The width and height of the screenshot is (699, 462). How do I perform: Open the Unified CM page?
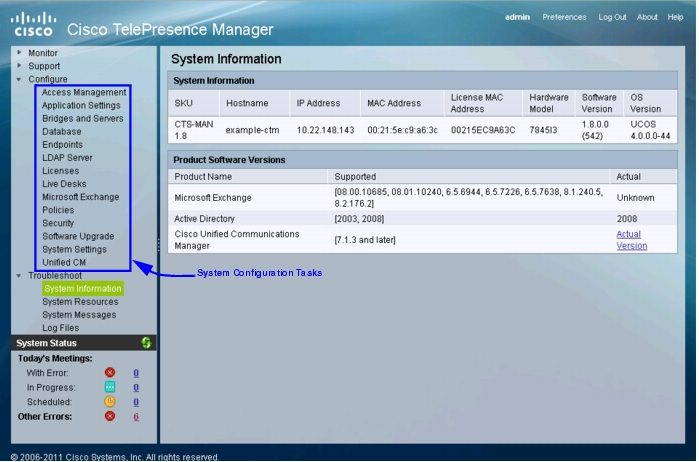pos(64,262)
